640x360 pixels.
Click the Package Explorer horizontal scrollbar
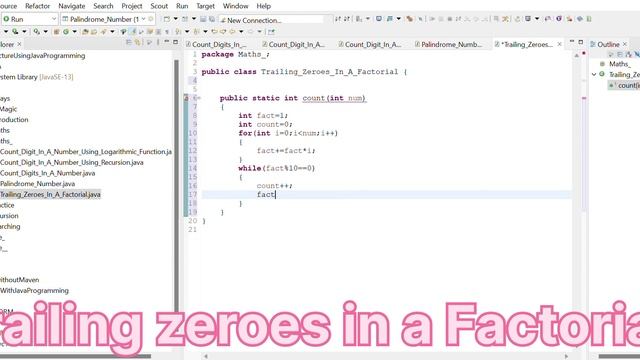(x=76, y=356)
